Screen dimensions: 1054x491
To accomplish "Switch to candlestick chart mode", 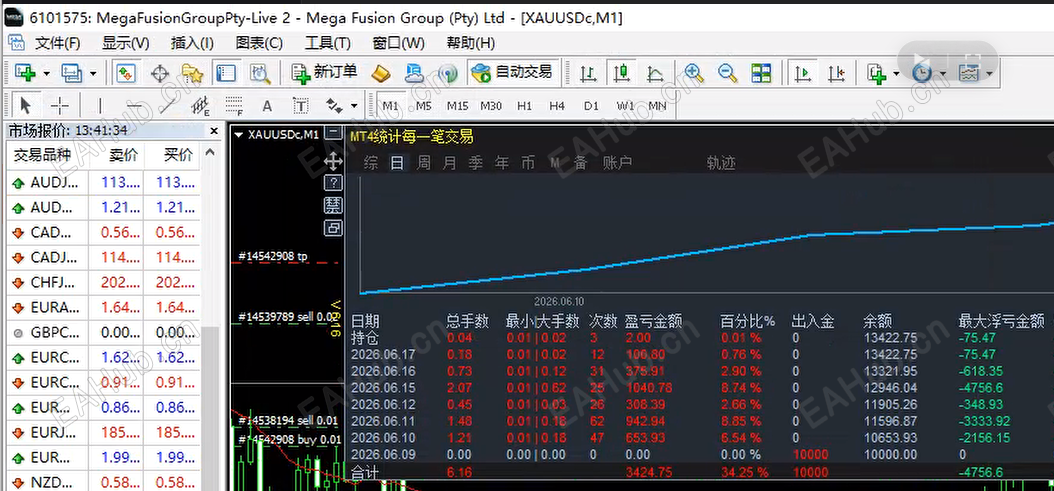I will (x=622, y=73).
